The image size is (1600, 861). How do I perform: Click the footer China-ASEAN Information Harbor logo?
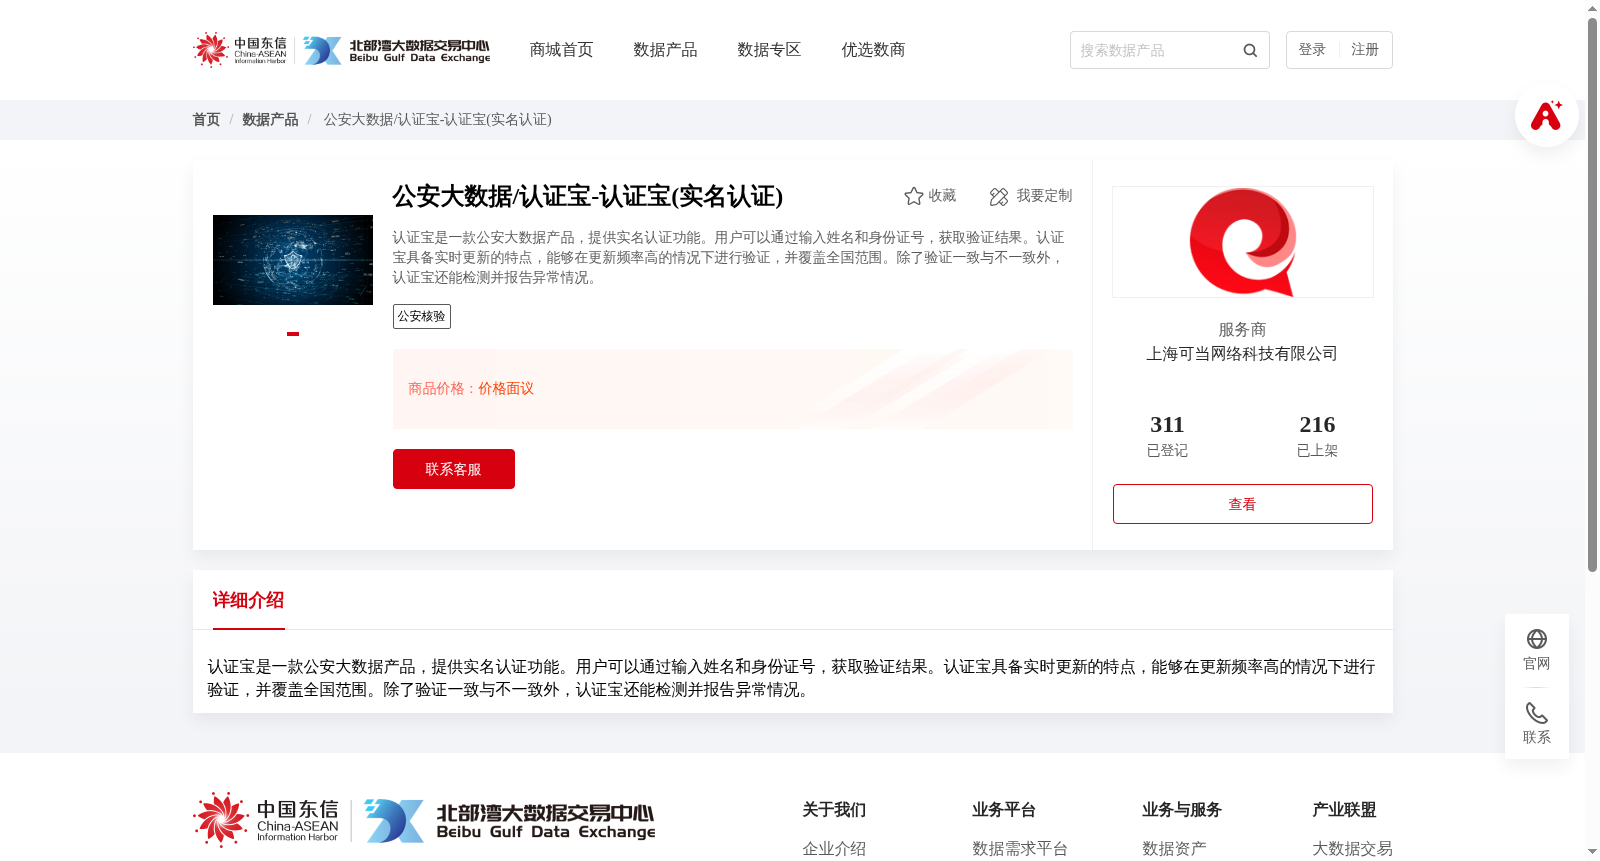coord(266,820)
